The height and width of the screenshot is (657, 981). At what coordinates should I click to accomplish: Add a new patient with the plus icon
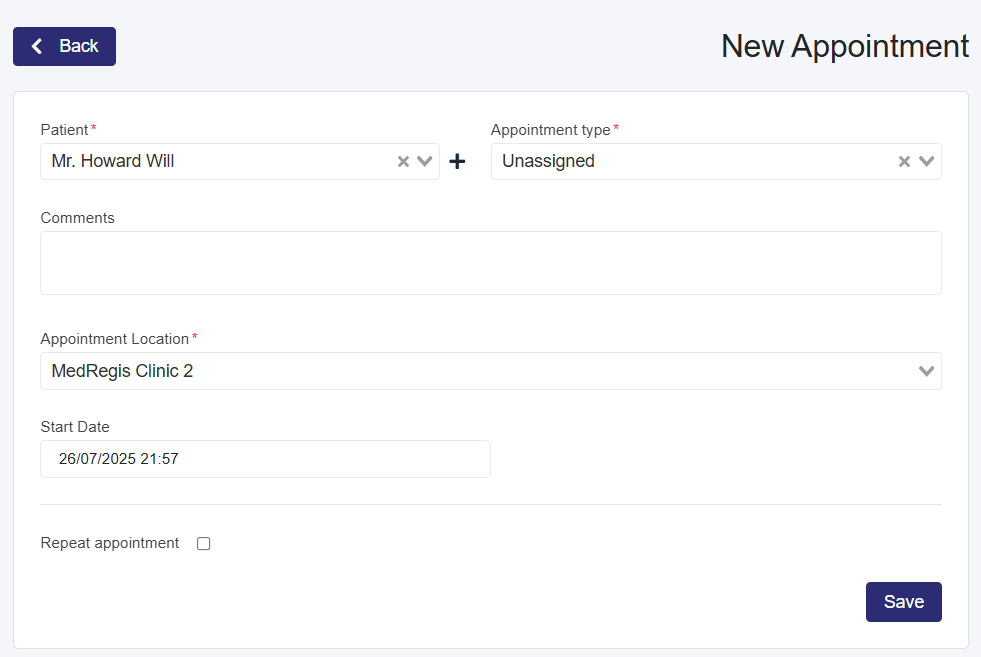(x=457, y=162)
